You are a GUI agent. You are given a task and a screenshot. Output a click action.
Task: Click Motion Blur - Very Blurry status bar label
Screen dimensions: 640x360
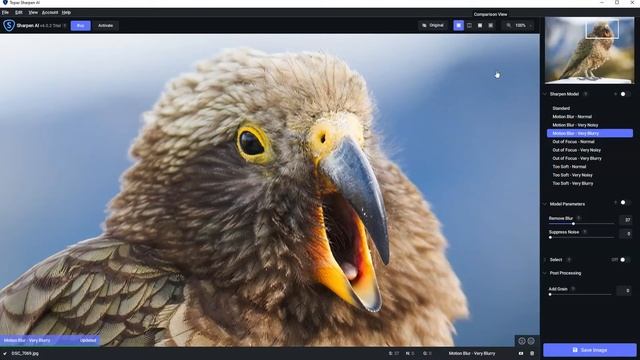(472, 353)
